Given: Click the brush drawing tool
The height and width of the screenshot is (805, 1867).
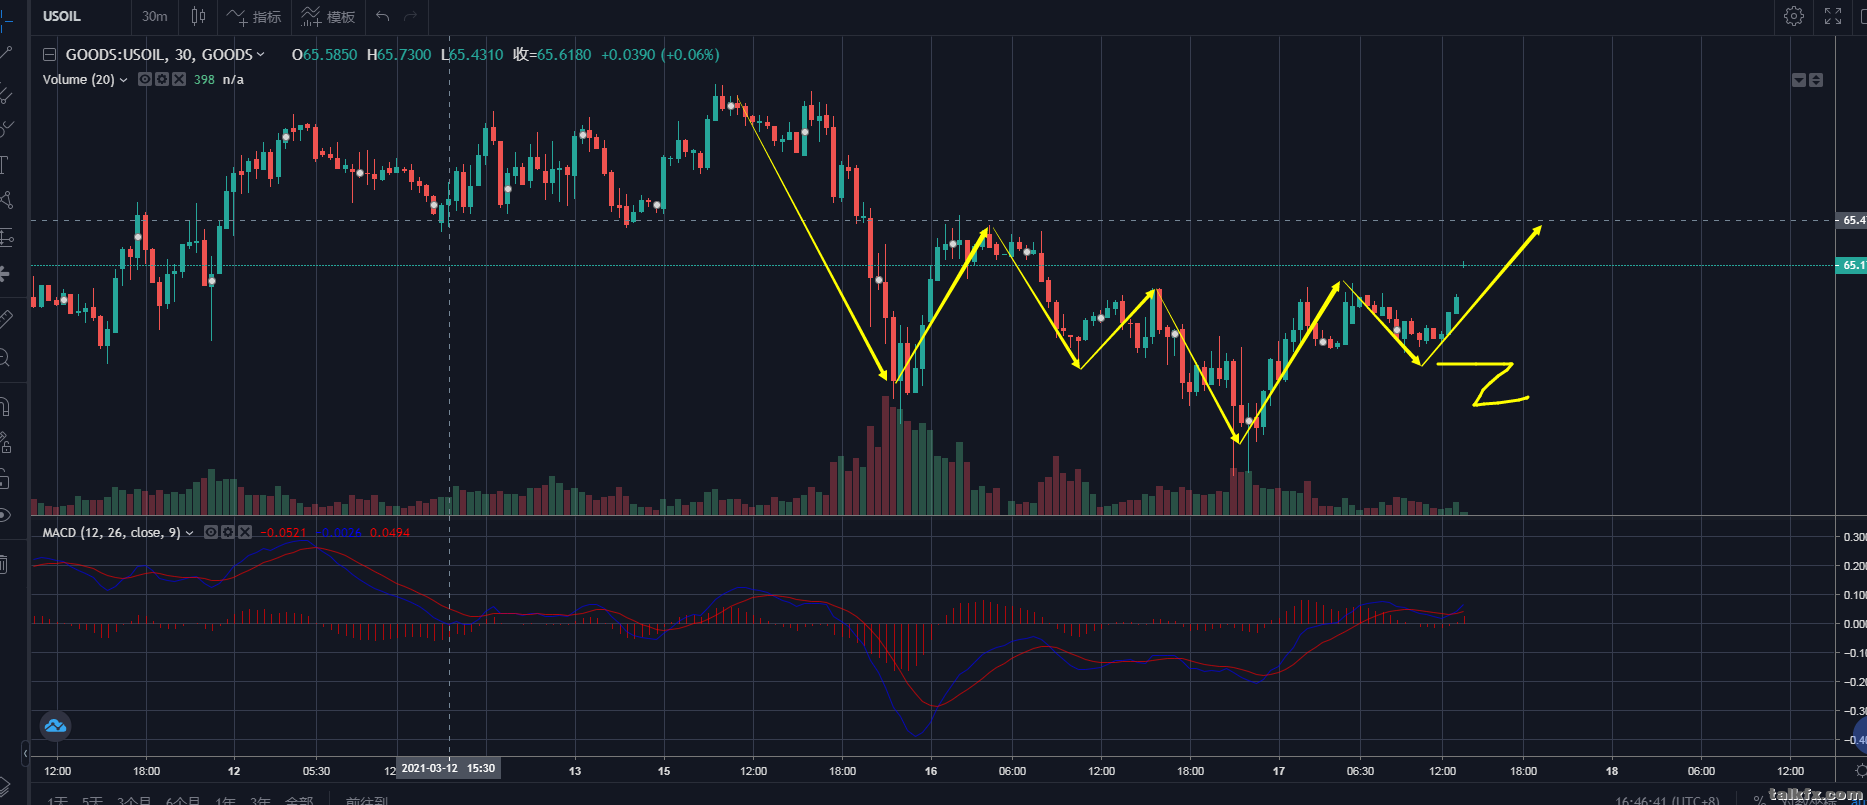Looking at the screenshot, I should 6,128.
